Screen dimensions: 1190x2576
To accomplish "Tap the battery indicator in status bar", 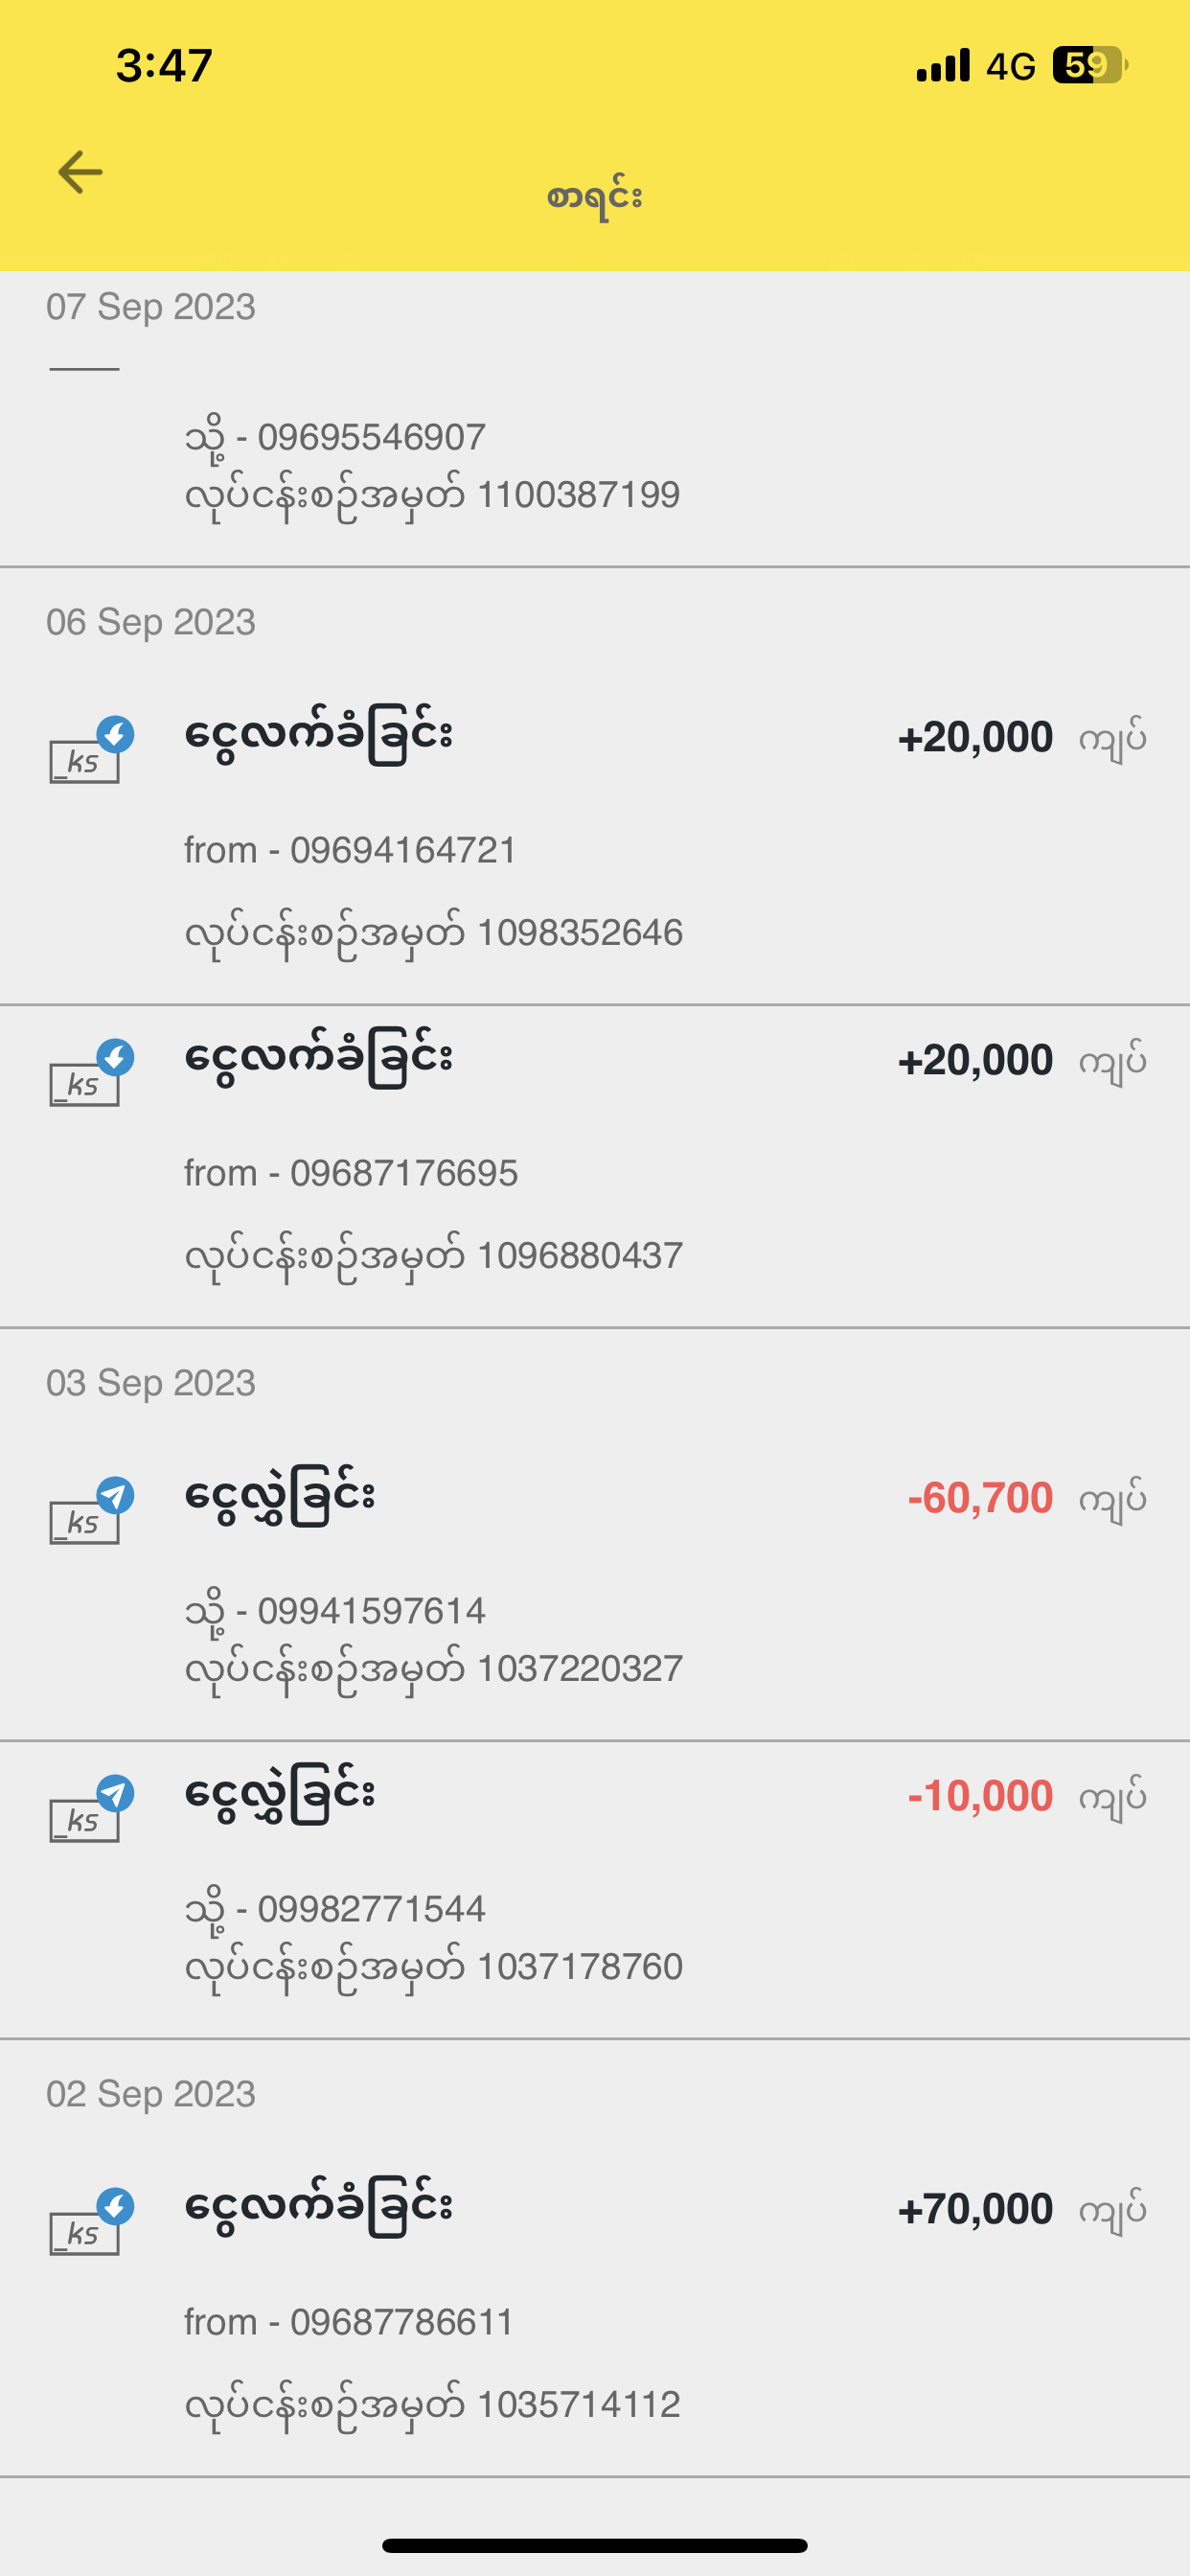I will tap(1089, 66).
